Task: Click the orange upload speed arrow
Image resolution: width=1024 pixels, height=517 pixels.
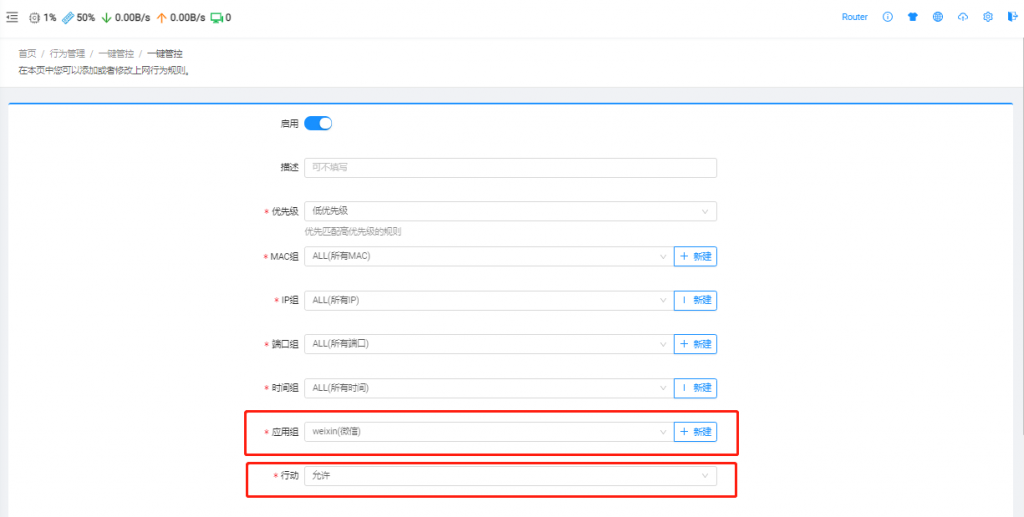Action: click(x=162, y=18)
